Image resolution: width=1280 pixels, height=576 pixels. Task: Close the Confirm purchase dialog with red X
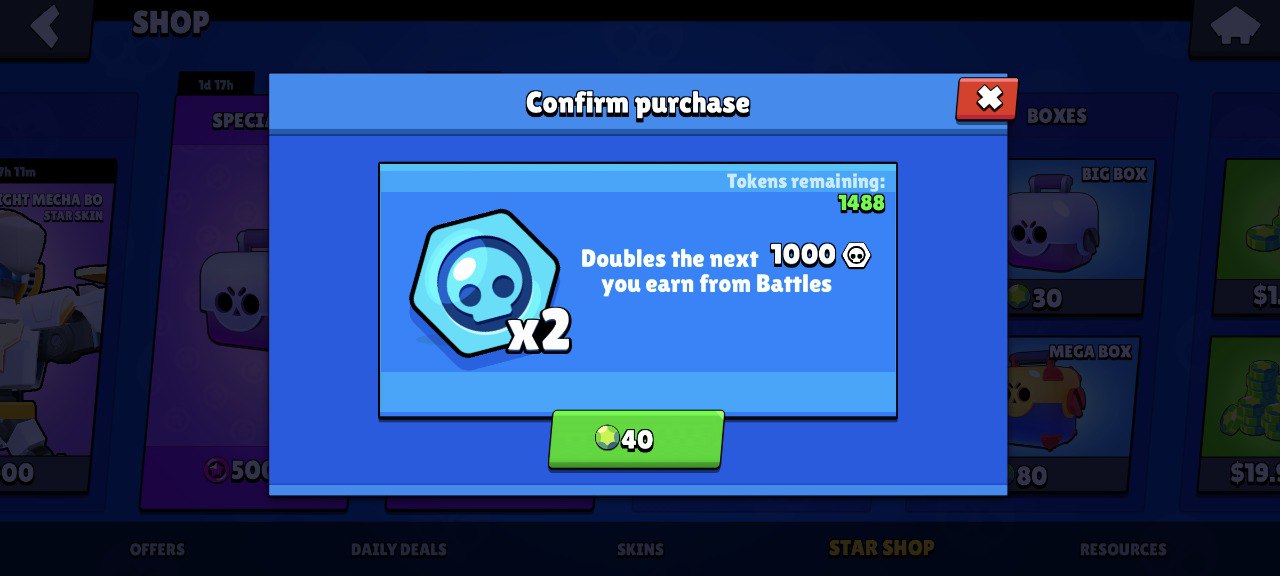click(987, 98)
